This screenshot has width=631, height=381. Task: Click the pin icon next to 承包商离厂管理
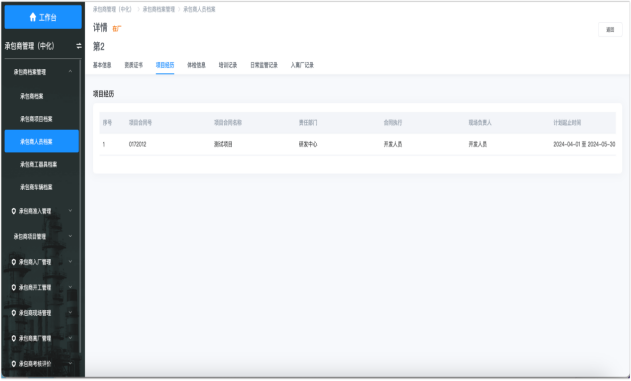pyautogui.click(x=14, y=338)
